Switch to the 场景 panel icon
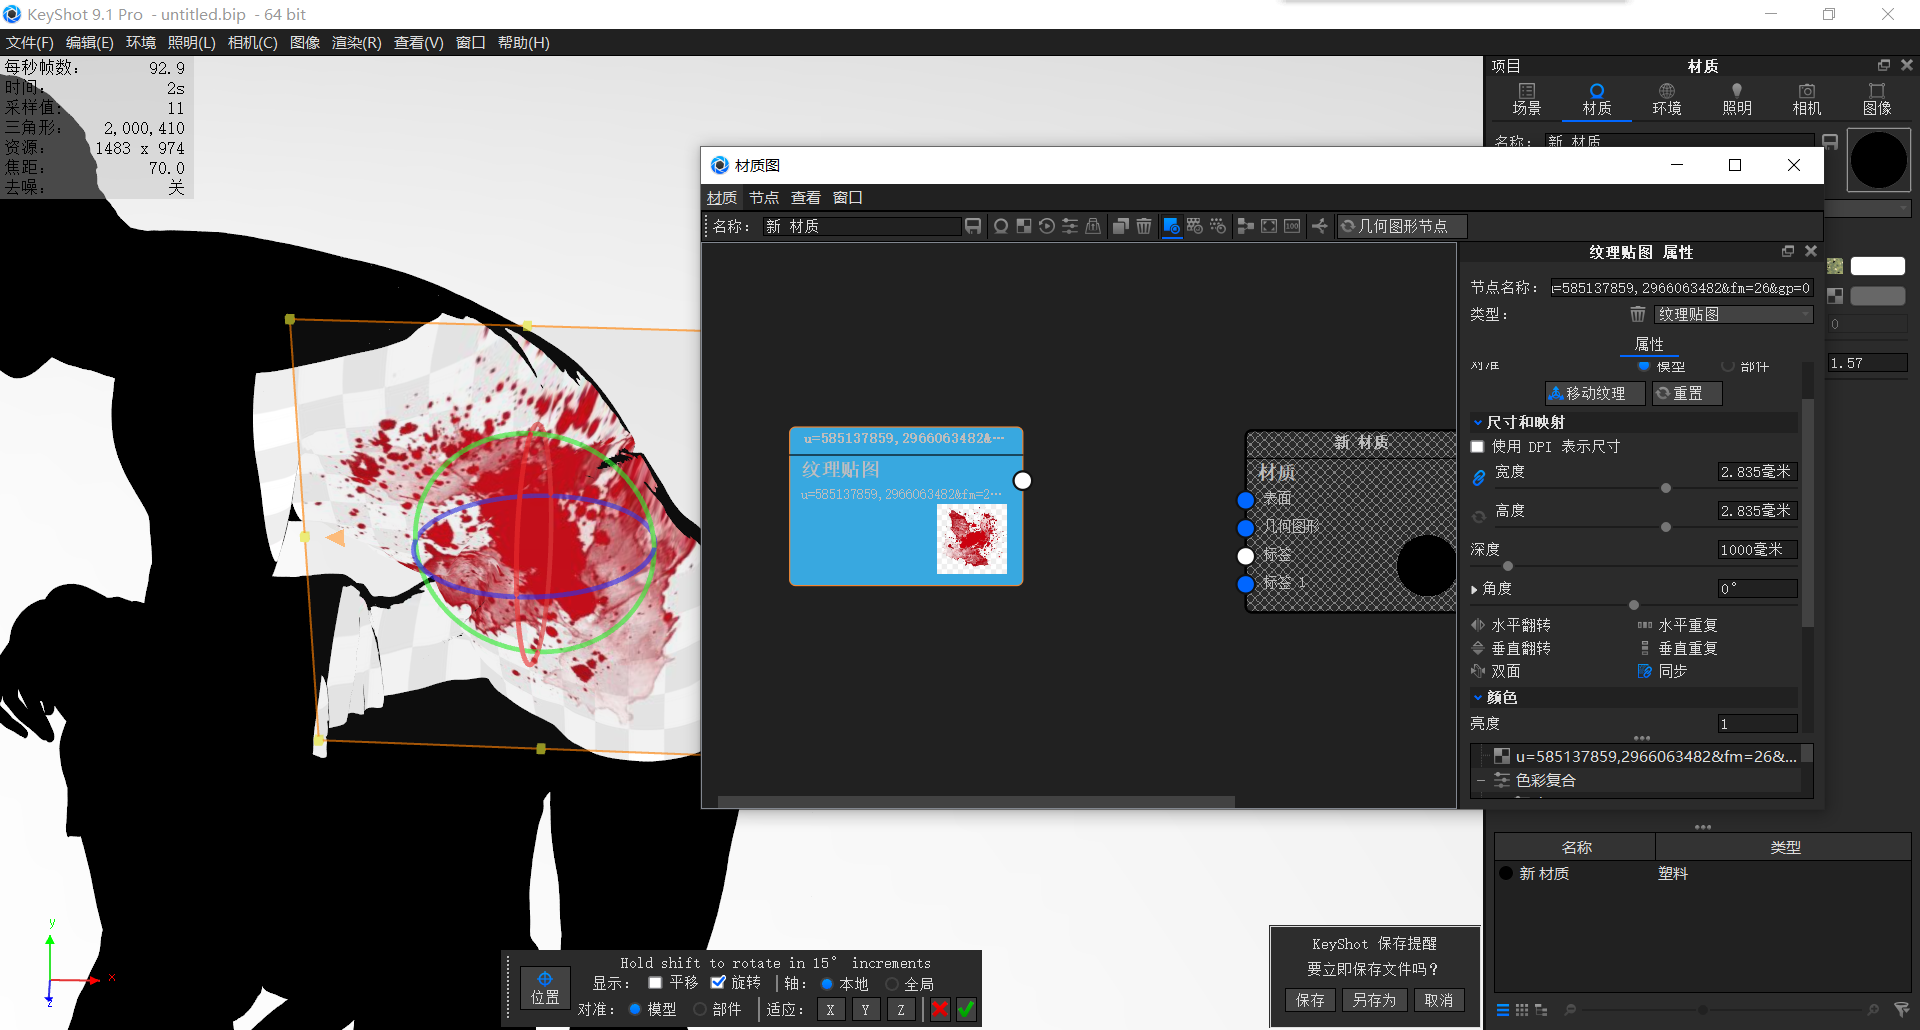This screenshot has width=1920, height=1030. point(1527,98)
